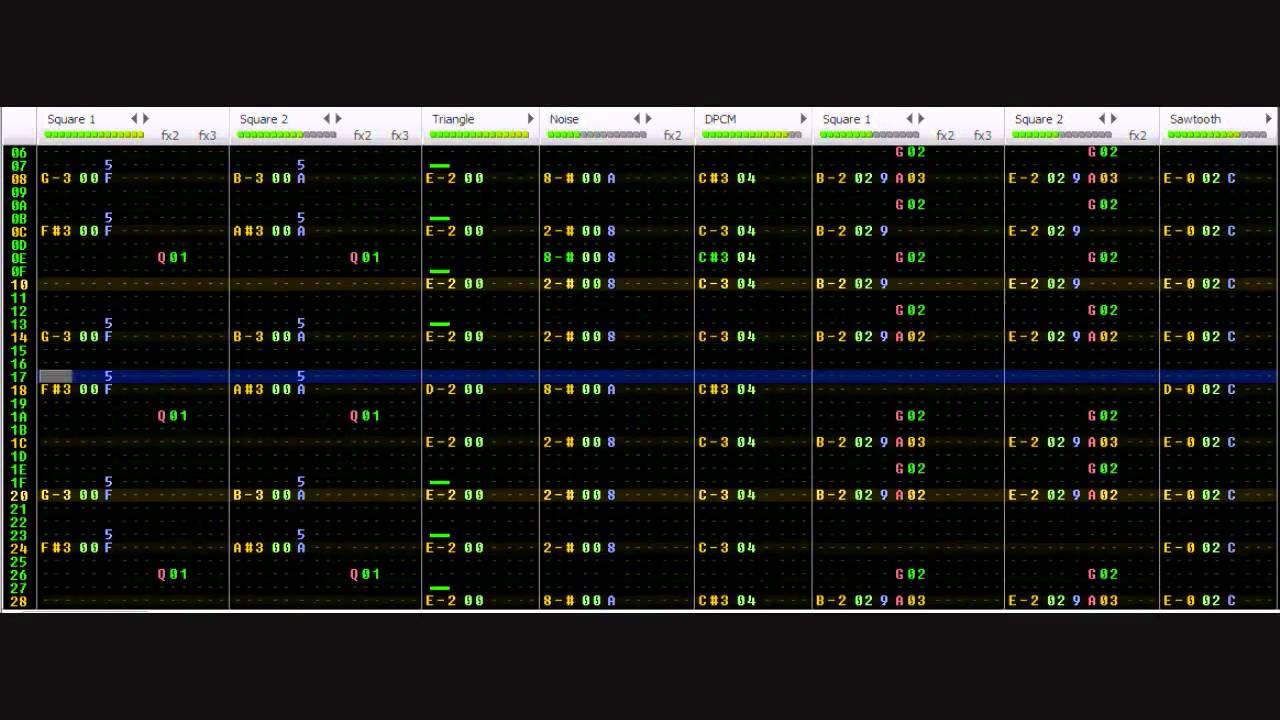Viewport: 1280px width, 720px height.
Task: Click the right arrow of the Square 2 beside Sawtooth
Action: pos(1114,119)
